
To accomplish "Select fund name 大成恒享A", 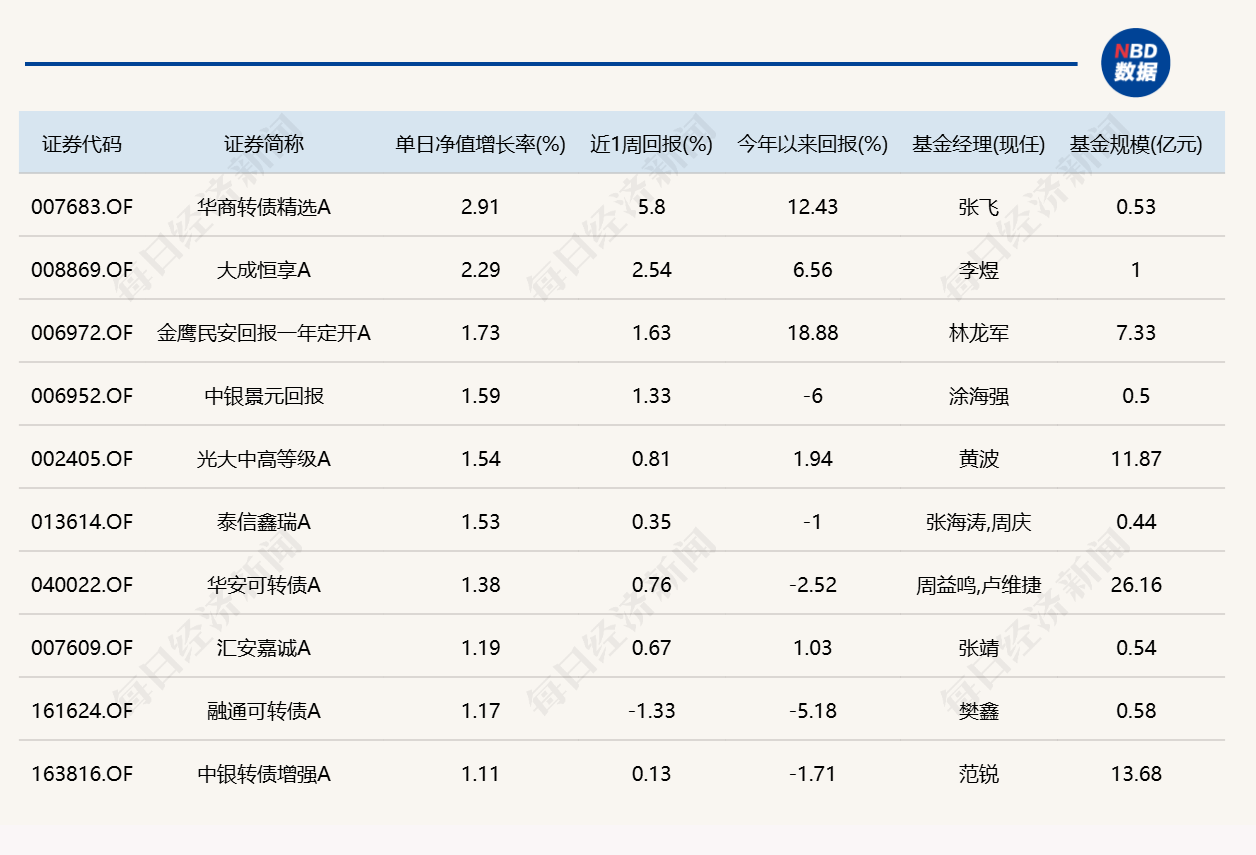I will pos(264,270).
